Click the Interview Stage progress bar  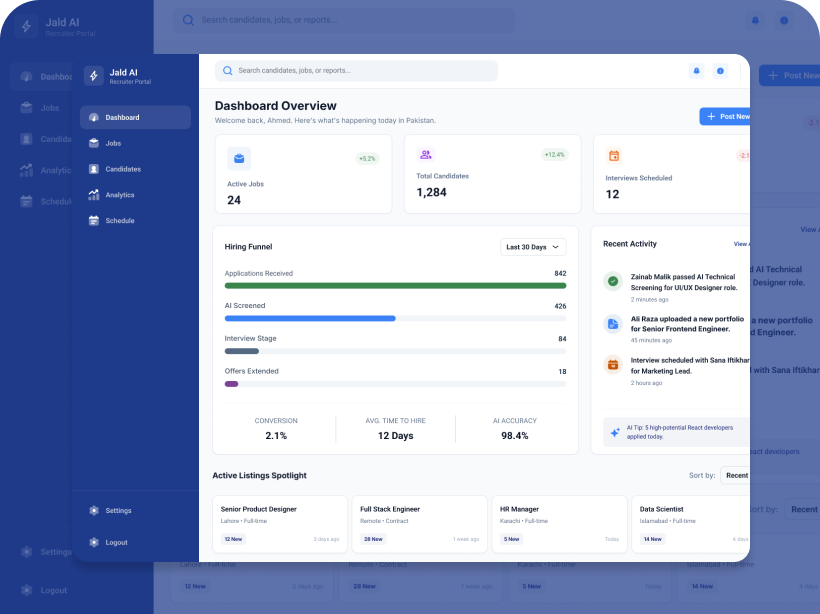[x=395, y=351]
